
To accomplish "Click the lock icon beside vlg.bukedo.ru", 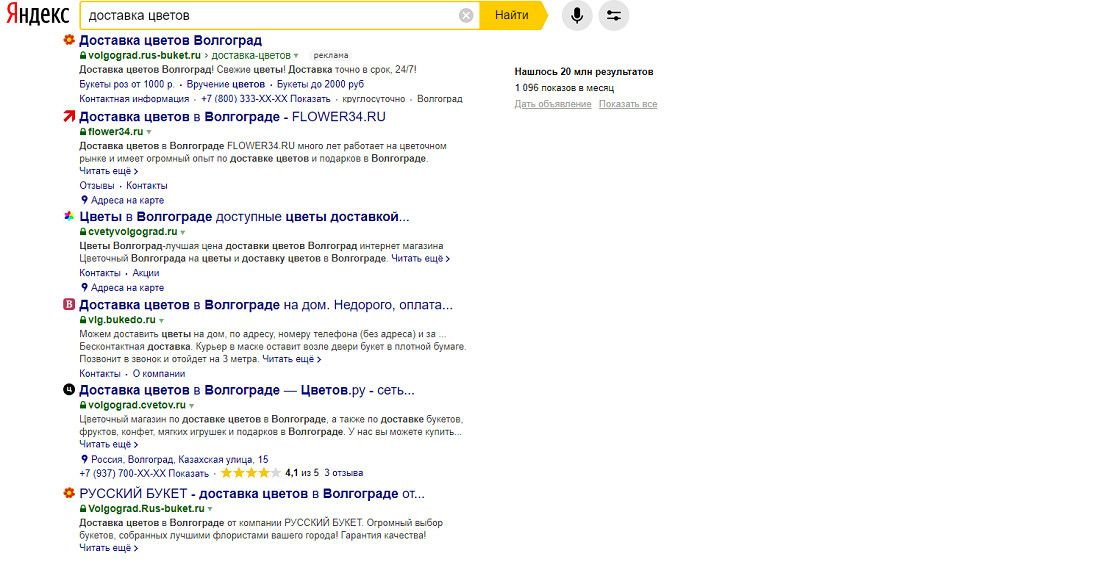I will [83, 320].
